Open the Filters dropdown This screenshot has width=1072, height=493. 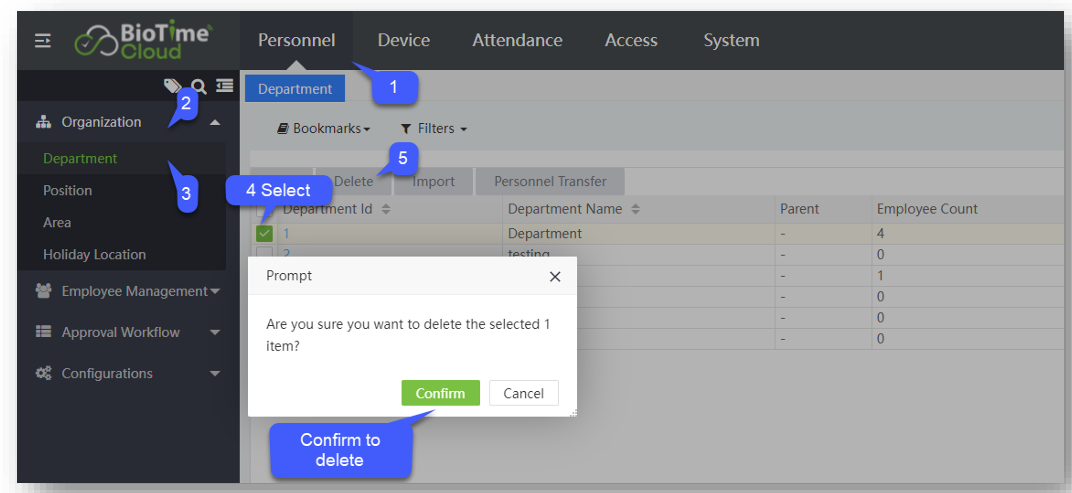coord(434,129)
